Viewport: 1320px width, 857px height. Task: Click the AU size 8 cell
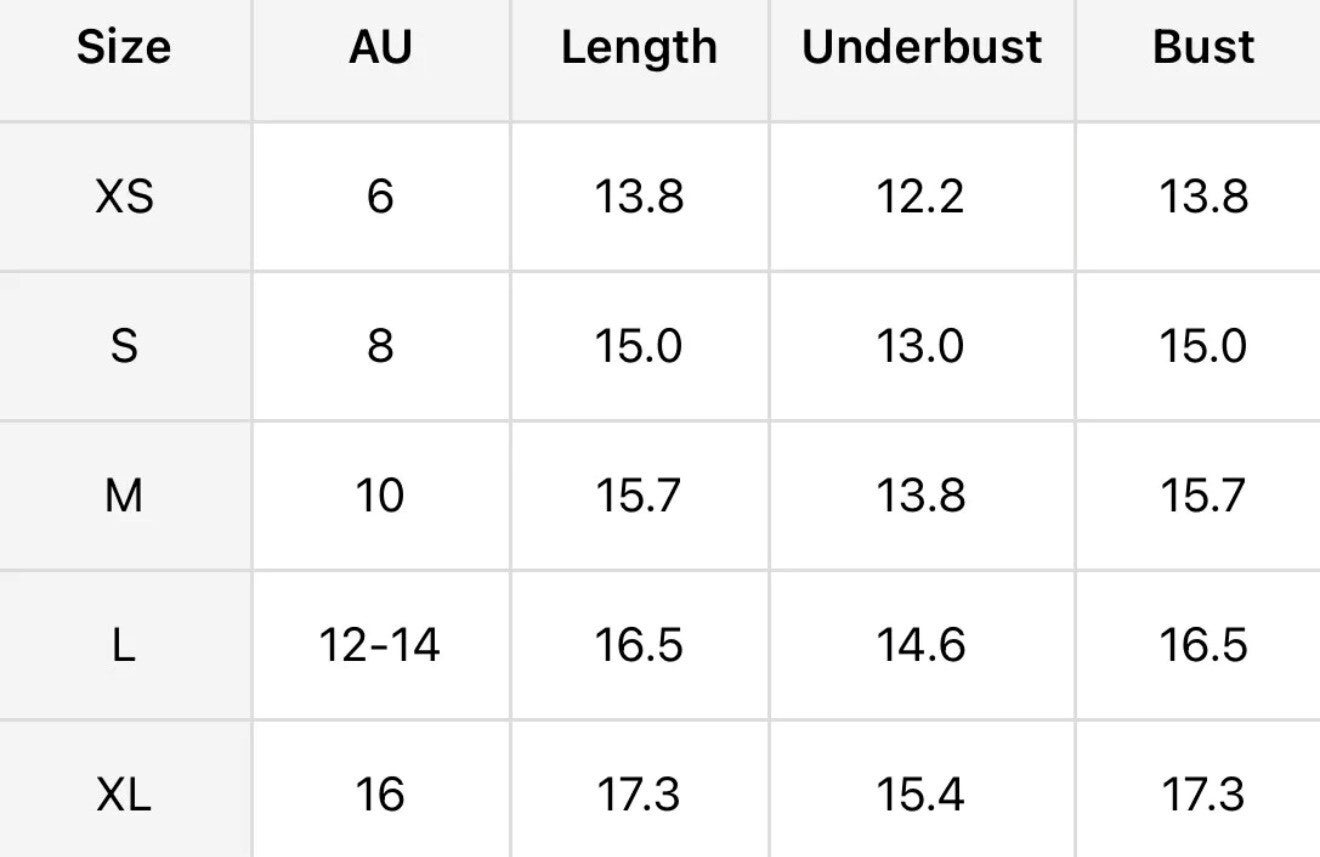pyautogui.click(x=380, y=346)
